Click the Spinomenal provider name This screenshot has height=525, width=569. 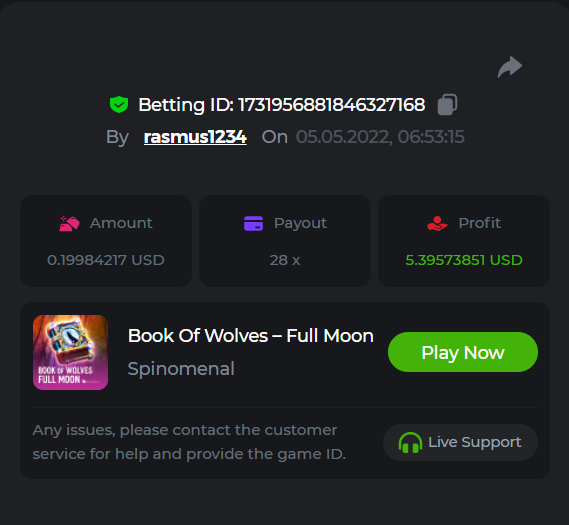pyautogui.click(x=181, y=369)
